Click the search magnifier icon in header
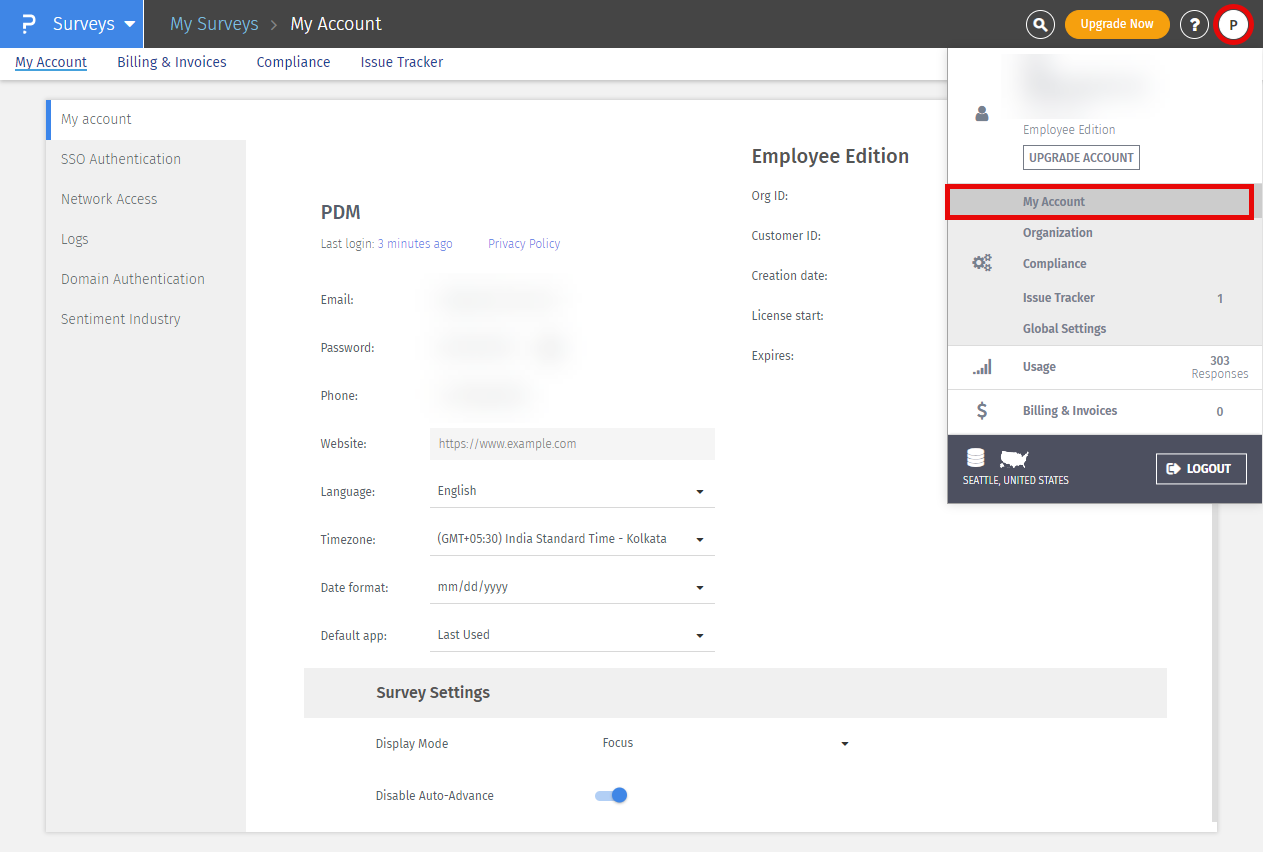Viewport: 1263px width, 852px height. coord(1040,24)
